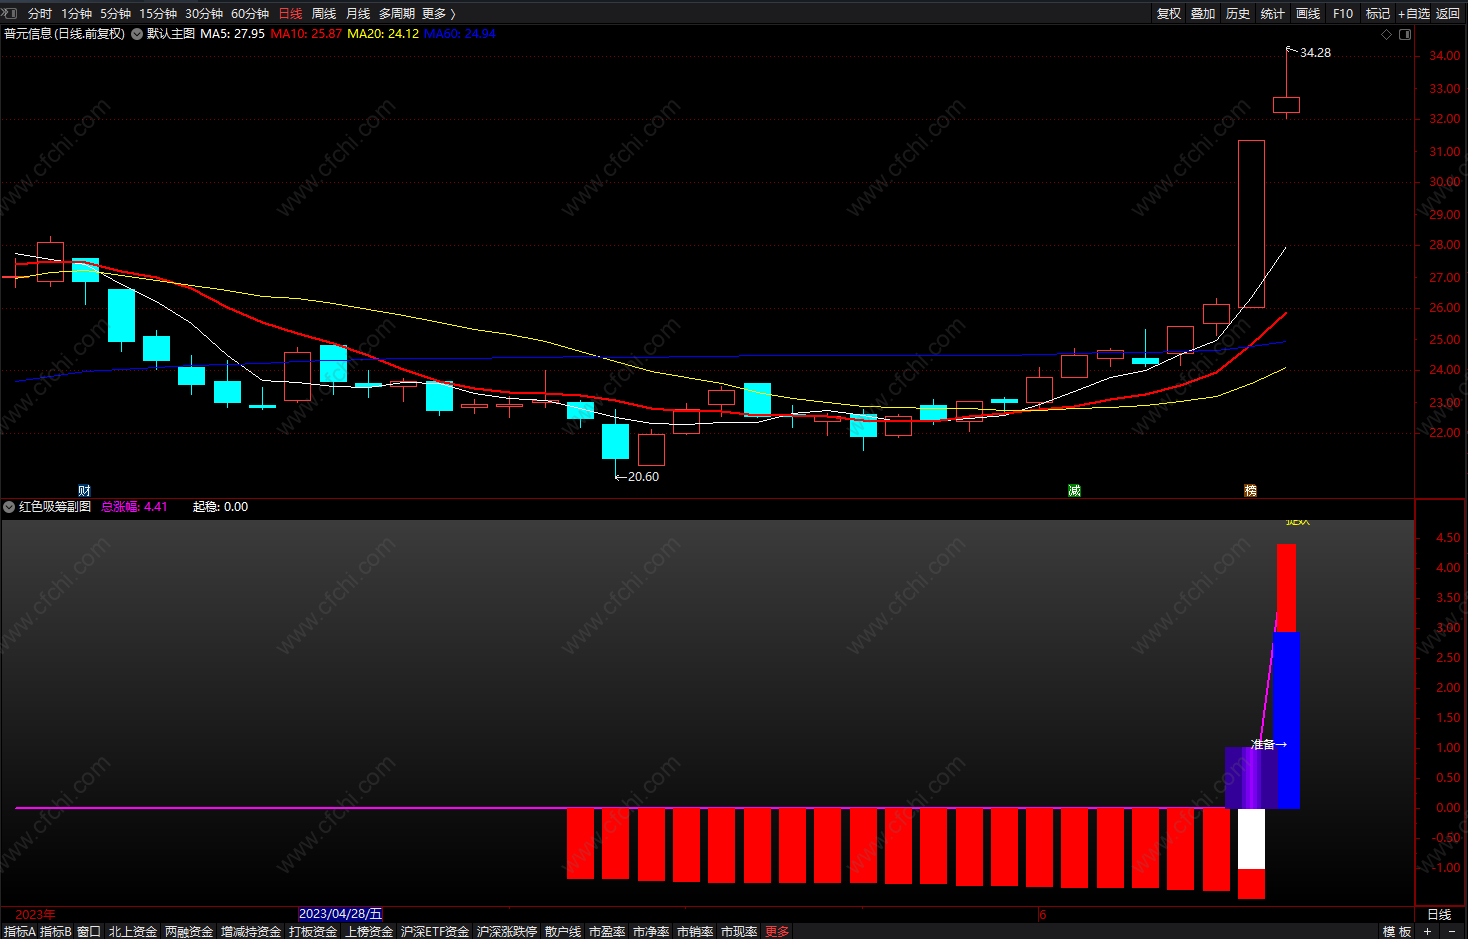Image resolution: width=1468 pixels, height=939 pixels.
Task: Click the blue MA60: 24.94 legend value
Action: tap(460, 34)
